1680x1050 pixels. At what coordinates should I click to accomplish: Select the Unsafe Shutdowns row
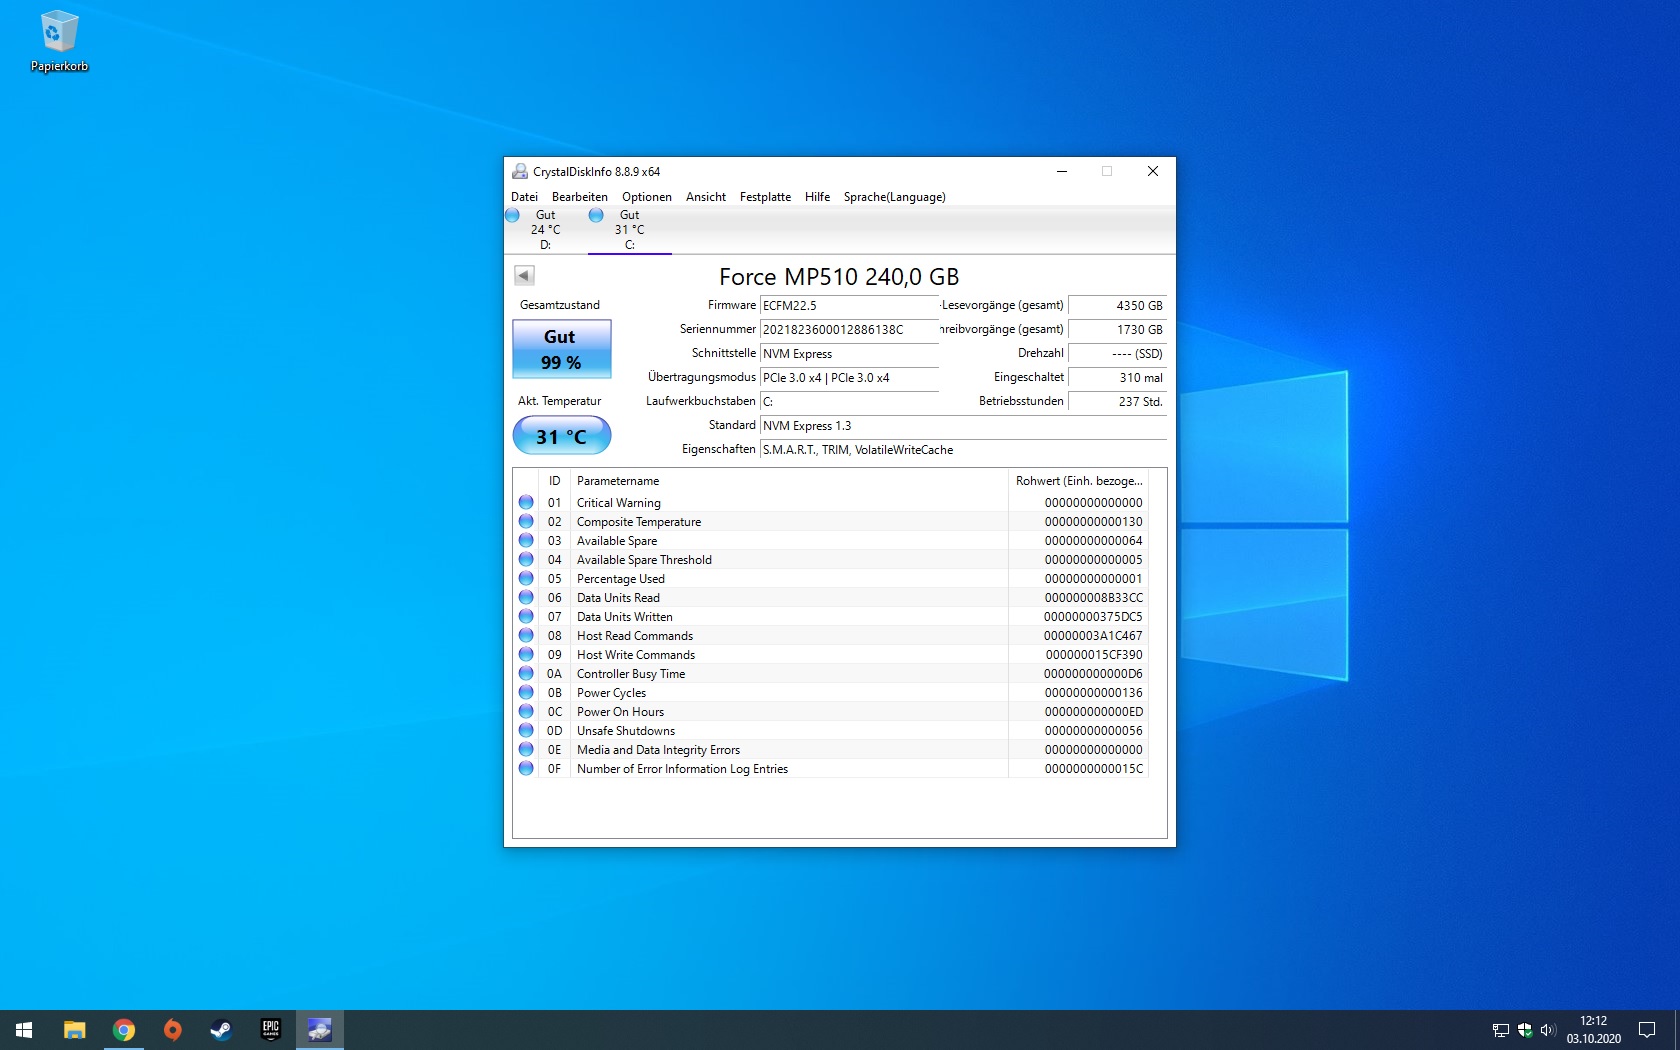pyautogui.click(x=626, y=731)
